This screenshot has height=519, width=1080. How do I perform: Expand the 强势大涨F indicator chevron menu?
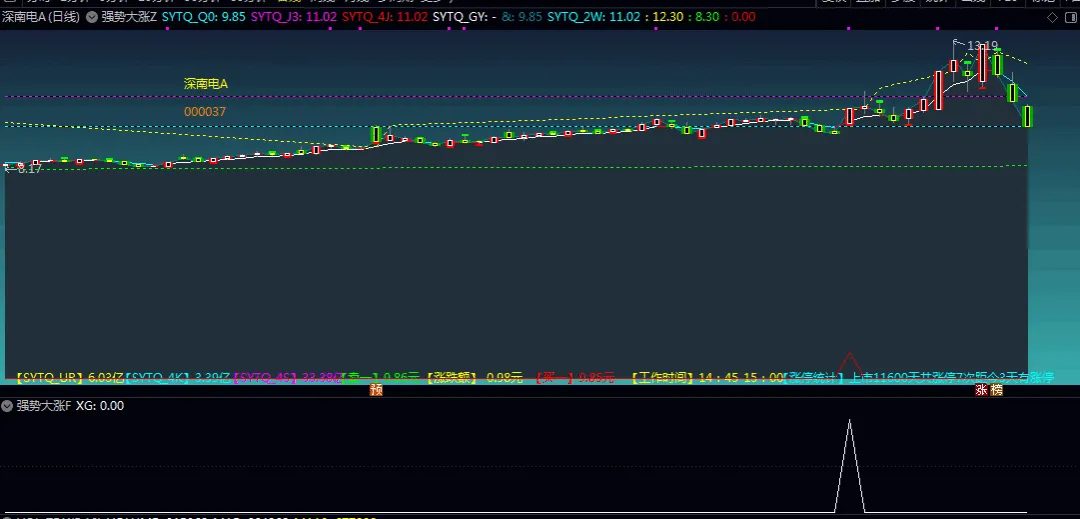[x=7, y=406]
